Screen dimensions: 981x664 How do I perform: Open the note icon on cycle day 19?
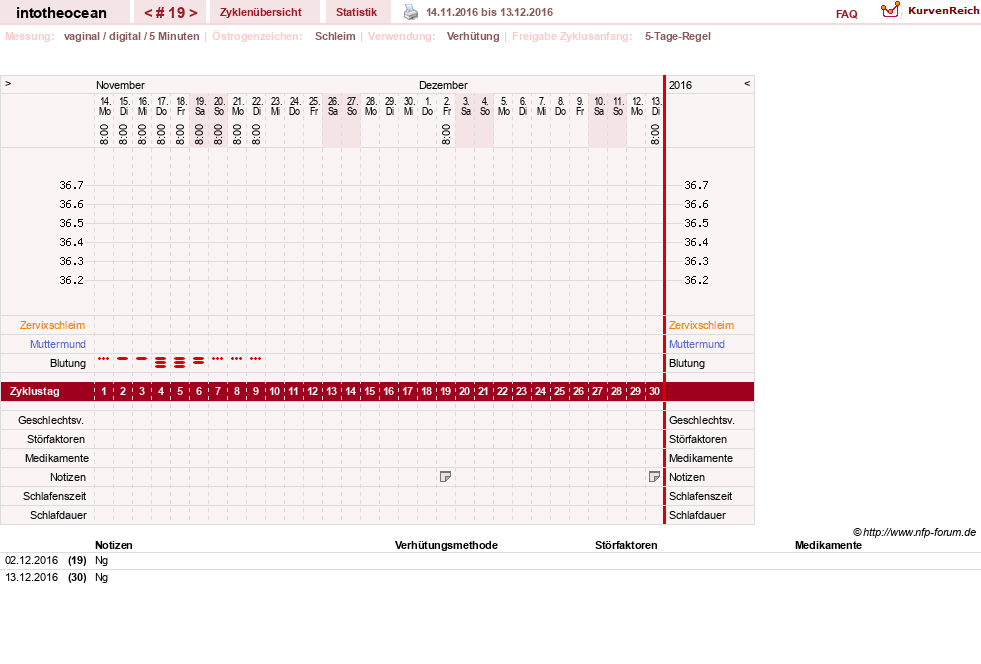(x=445, y=477)
